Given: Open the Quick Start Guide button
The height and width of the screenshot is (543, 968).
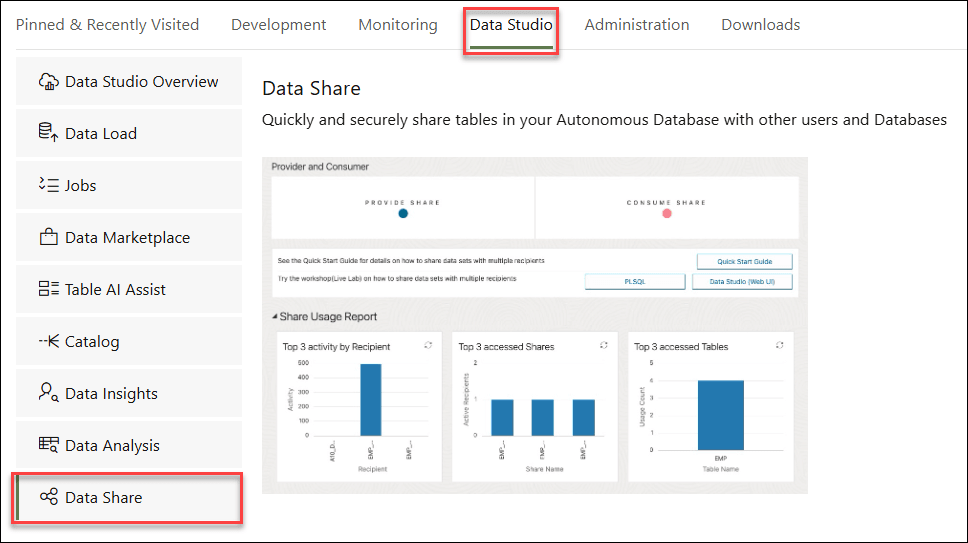Looking at the screenshot, I should pos(745,262).
